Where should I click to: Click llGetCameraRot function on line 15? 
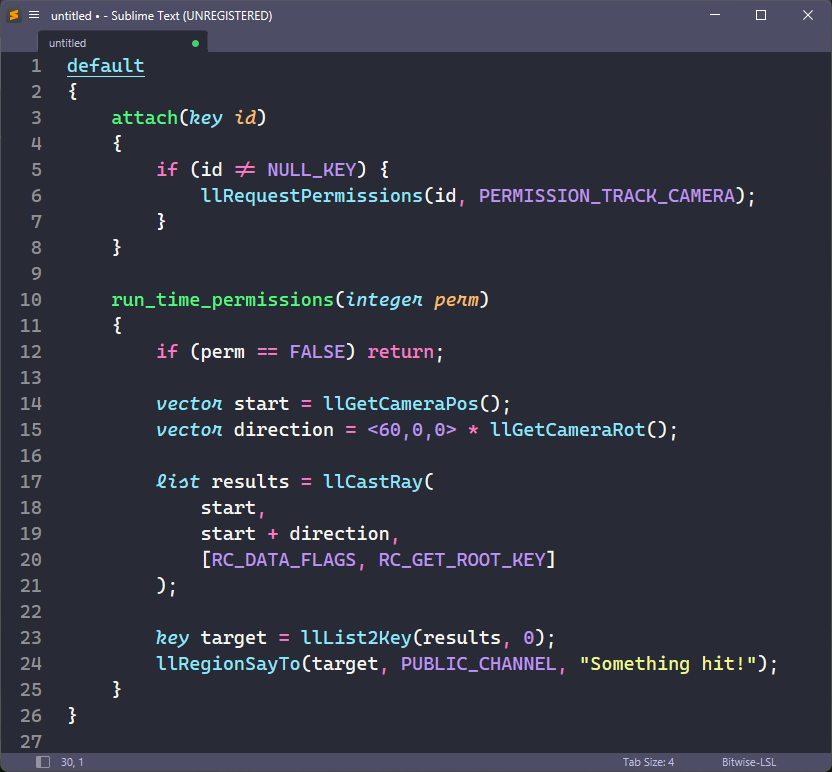[567, 430]
